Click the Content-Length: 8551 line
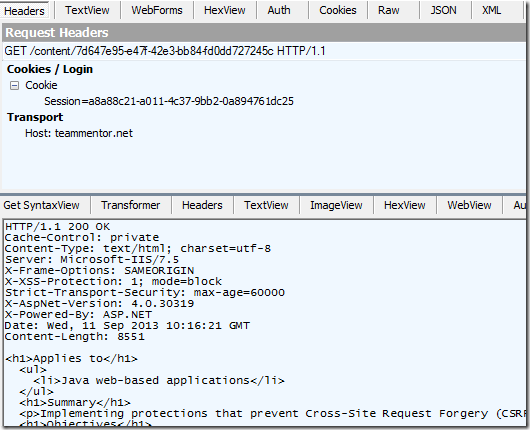 pyautogui.click(x=75, y=337)
